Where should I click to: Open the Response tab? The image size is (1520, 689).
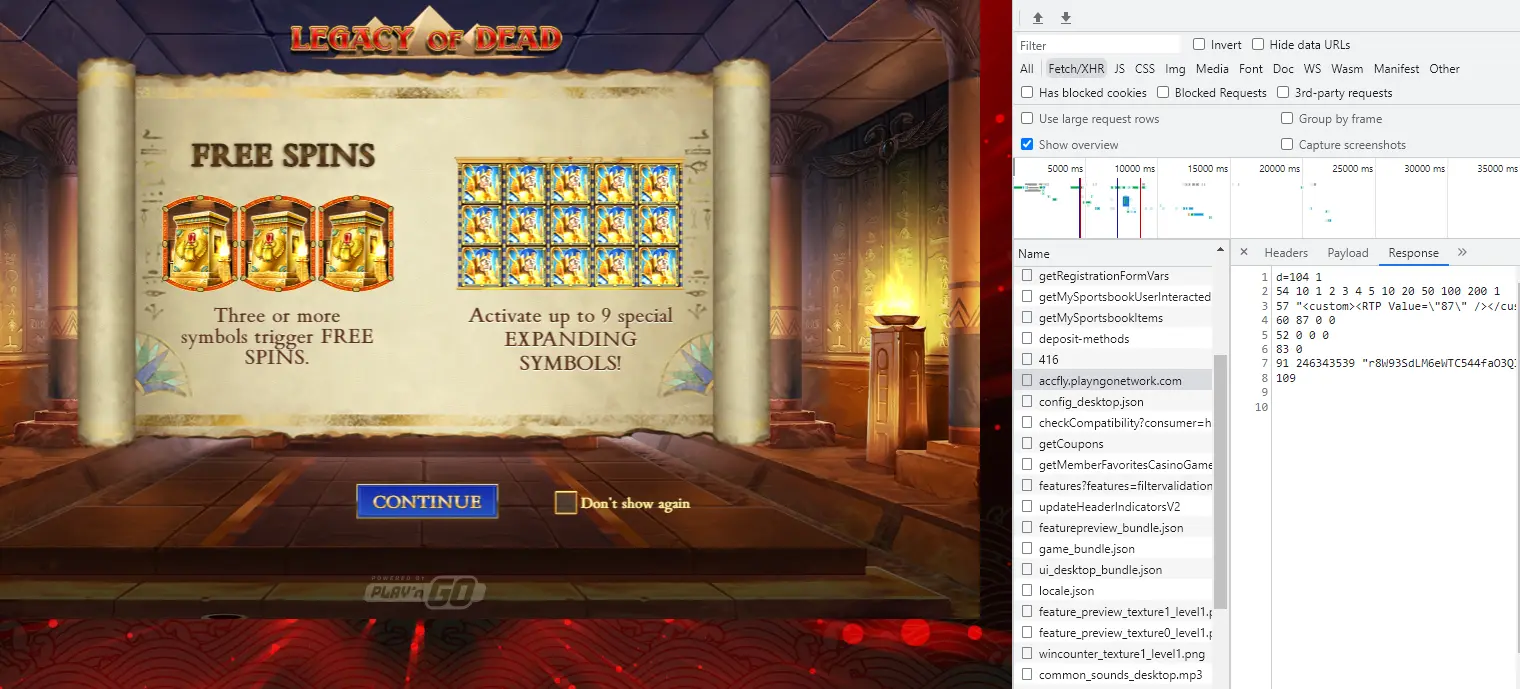click(x=1413, y=253)
